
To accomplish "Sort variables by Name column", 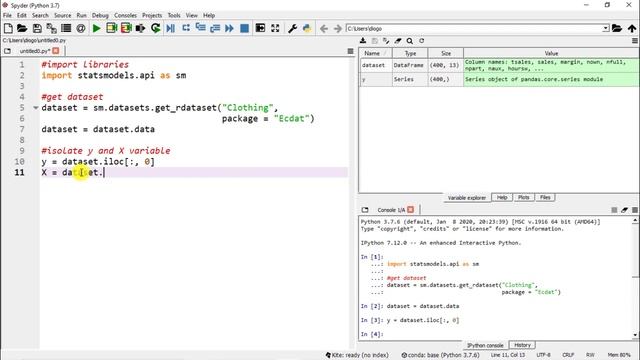I will pyautogui.click(x=376, y=53).
